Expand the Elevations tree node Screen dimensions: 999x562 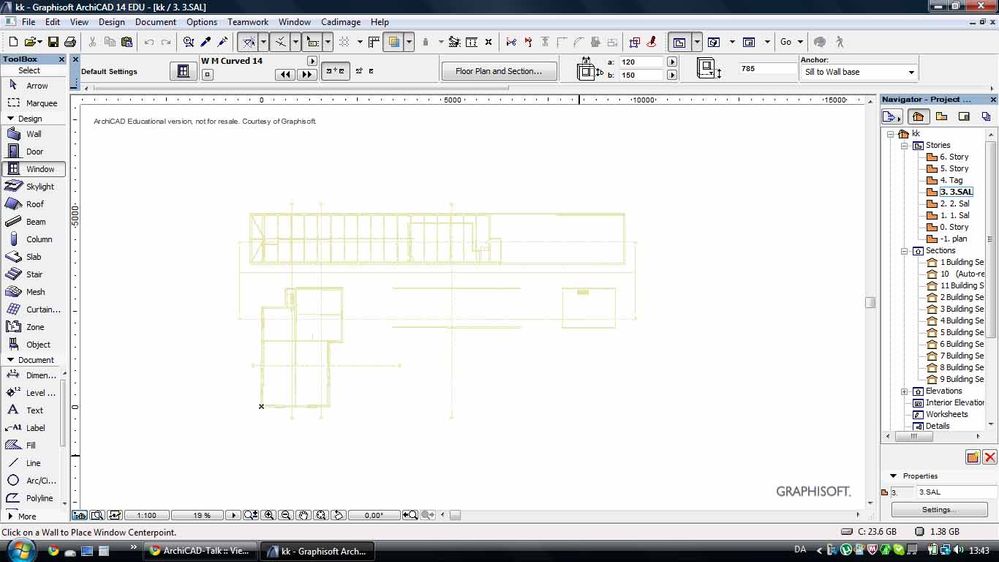click(904, 391)
